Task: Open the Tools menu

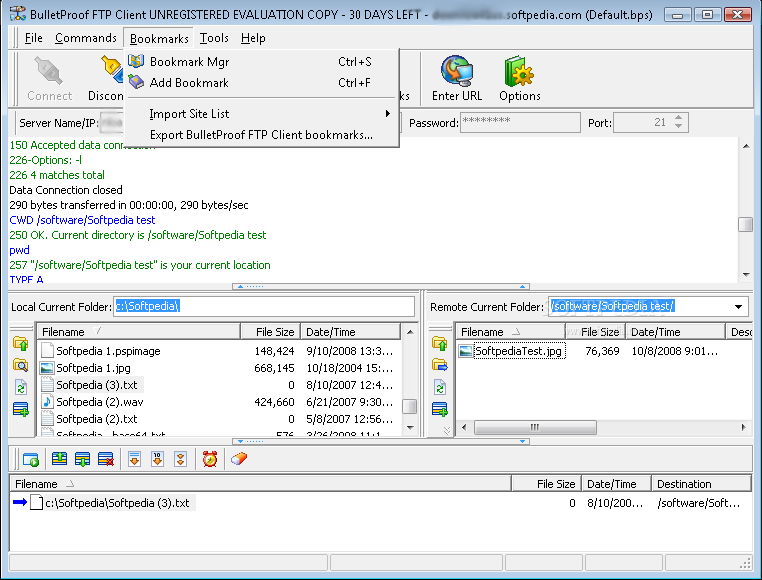Action: (x=214, y=38)
